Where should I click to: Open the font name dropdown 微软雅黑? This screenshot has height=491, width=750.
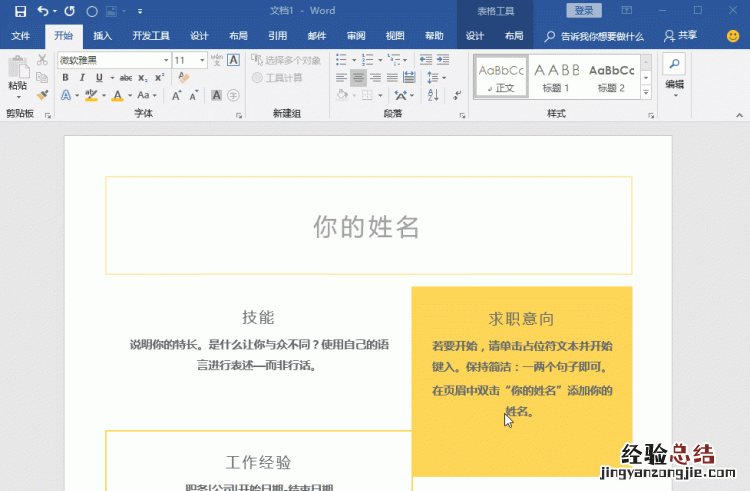tap(166, 60)
